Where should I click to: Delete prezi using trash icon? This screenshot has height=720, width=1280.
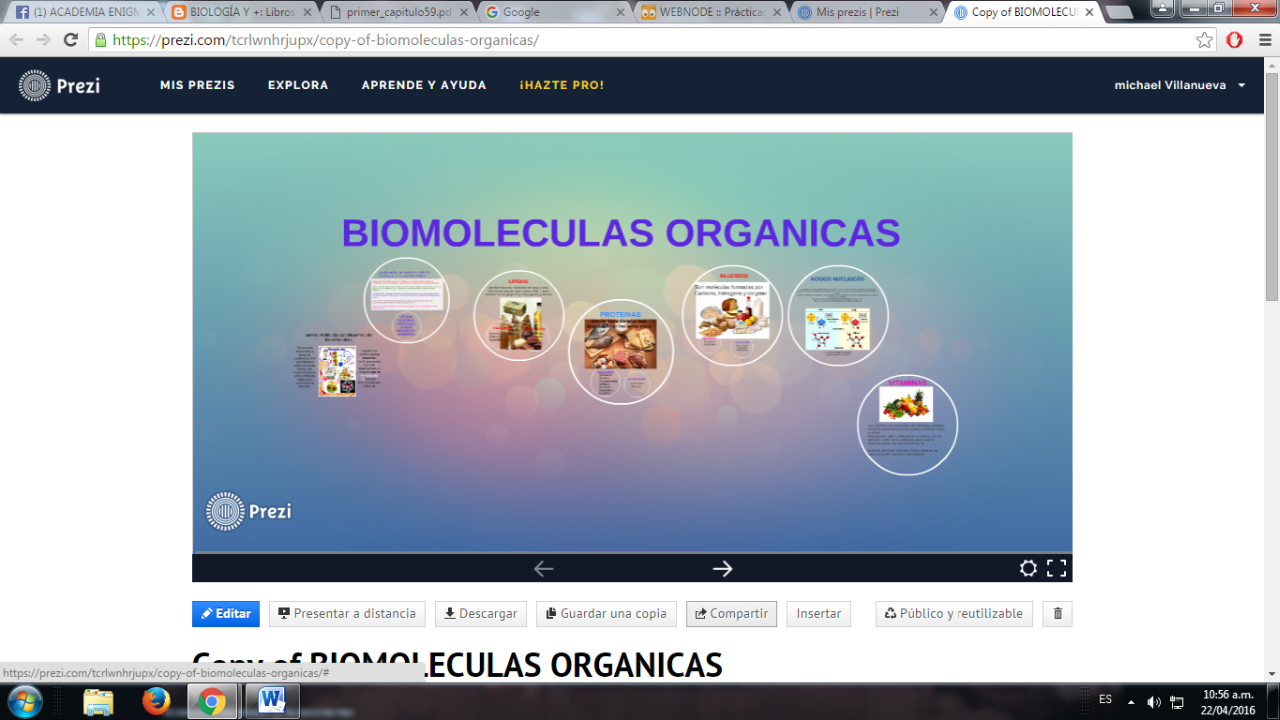[x=1057, y=614]
